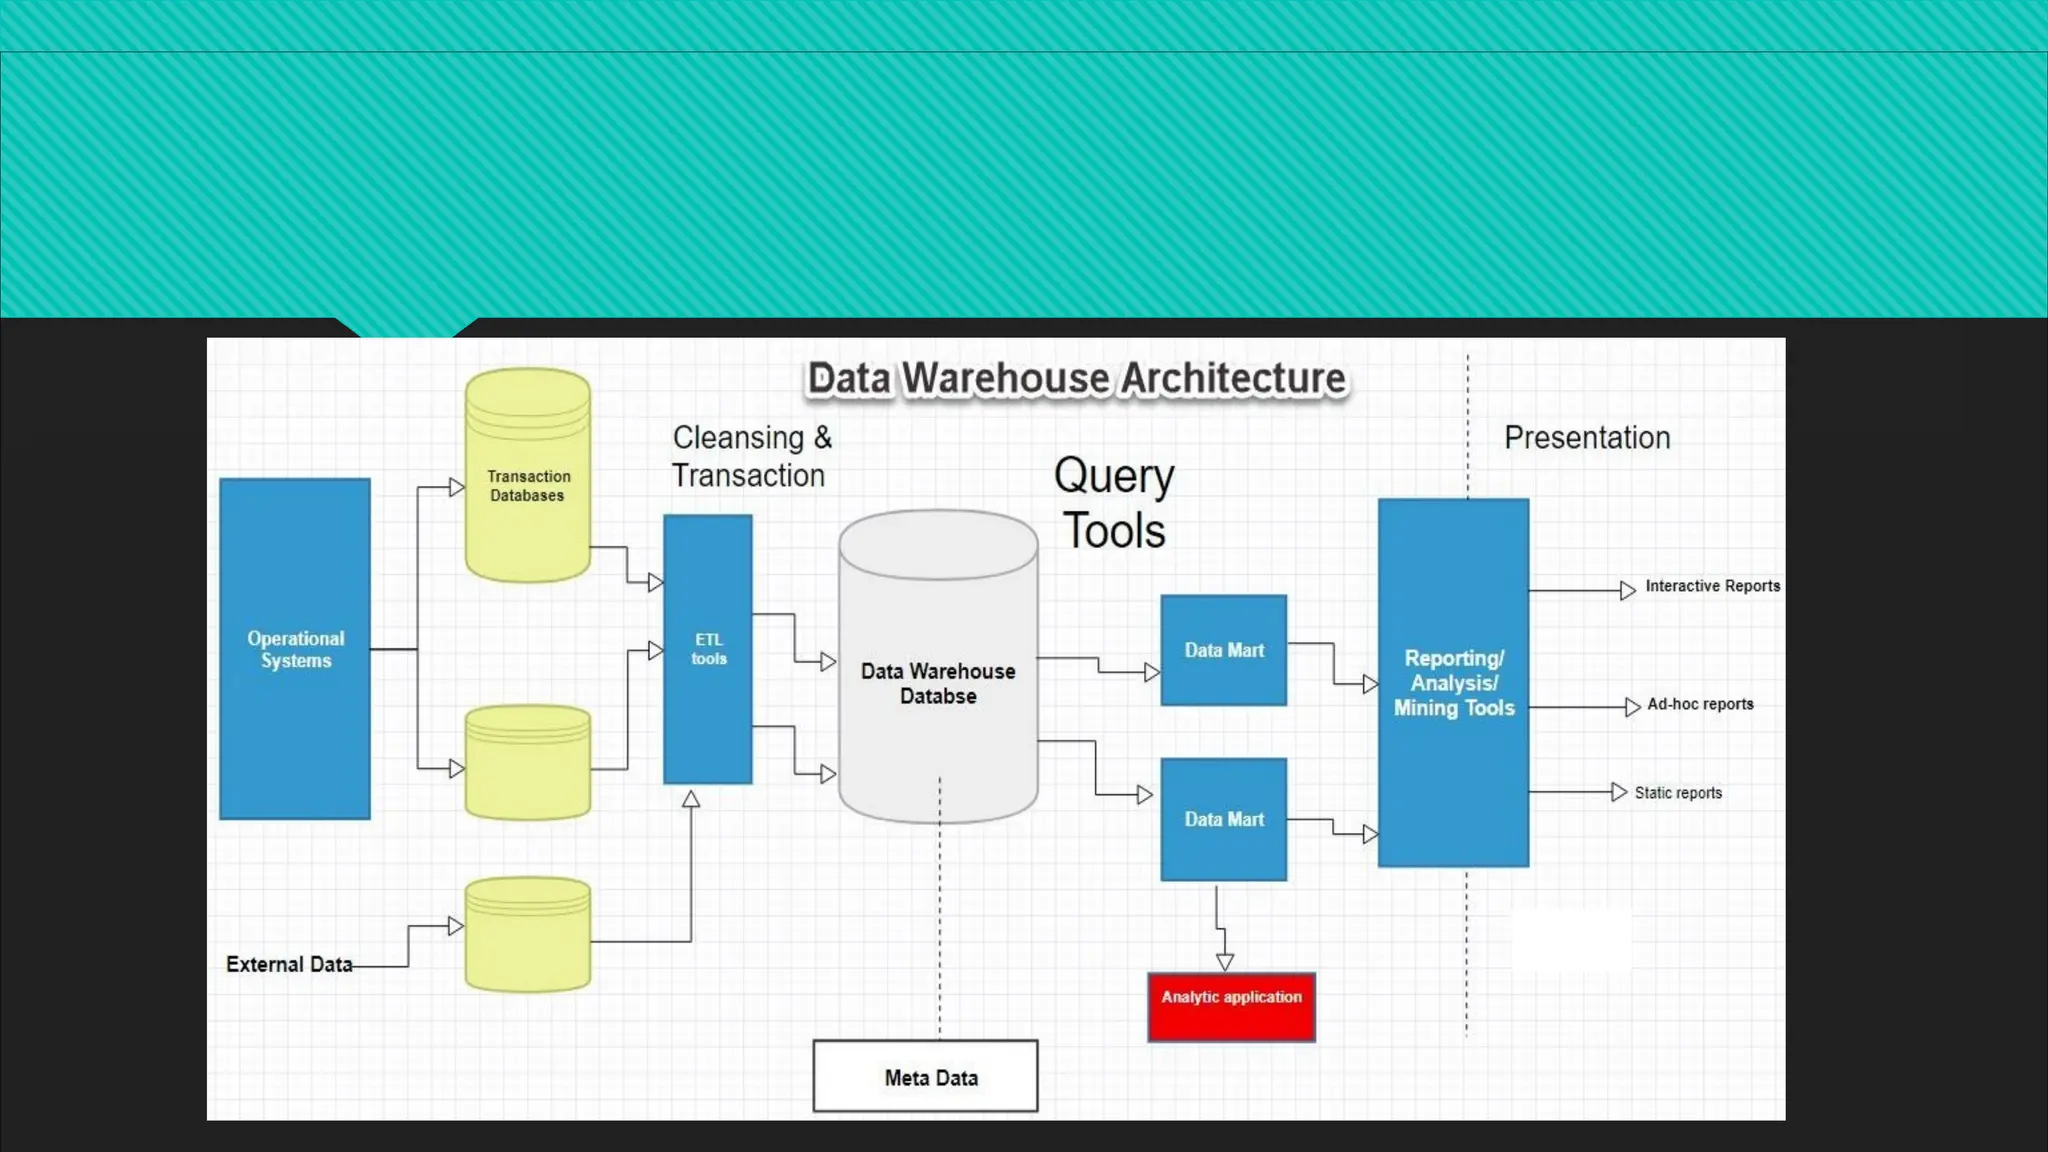Select the middle unlabeled yellow cylinder

point(528,763)
